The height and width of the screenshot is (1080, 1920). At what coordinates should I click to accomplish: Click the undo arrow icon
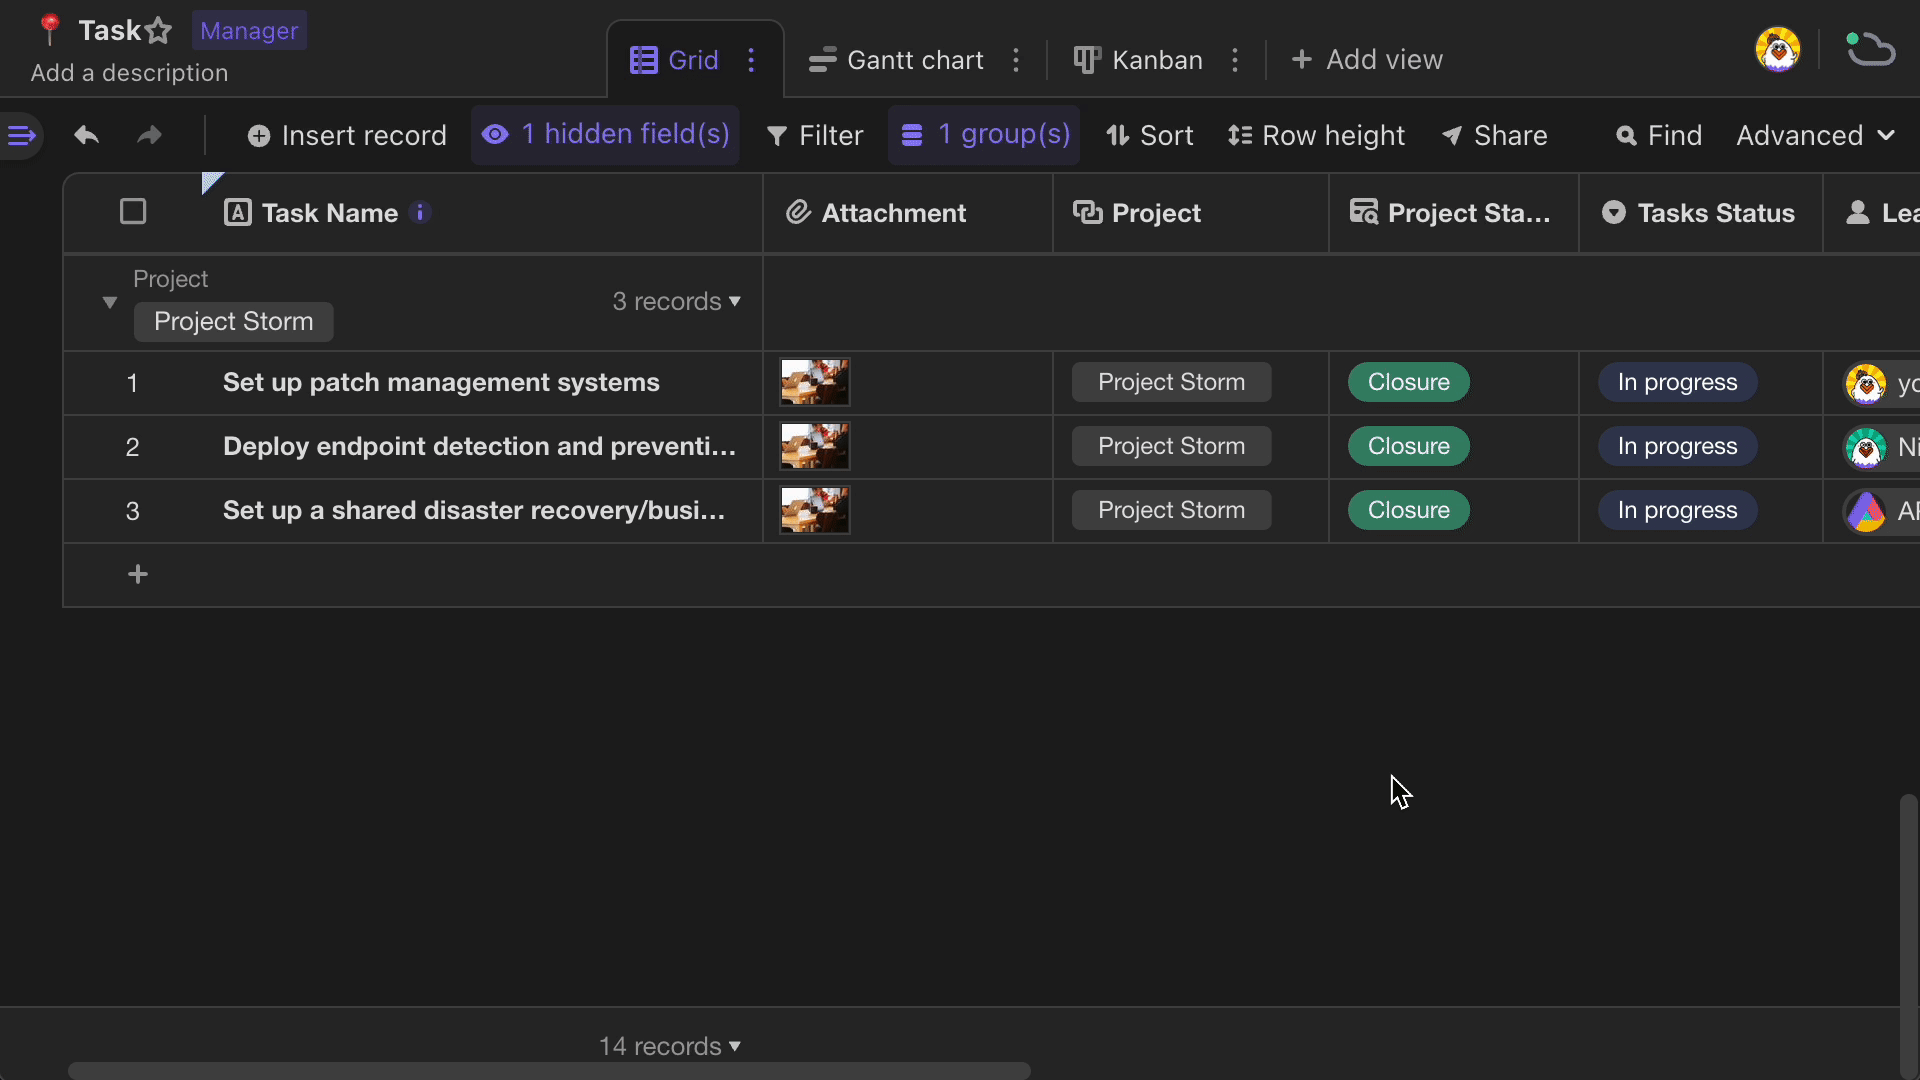click(86, 135)
